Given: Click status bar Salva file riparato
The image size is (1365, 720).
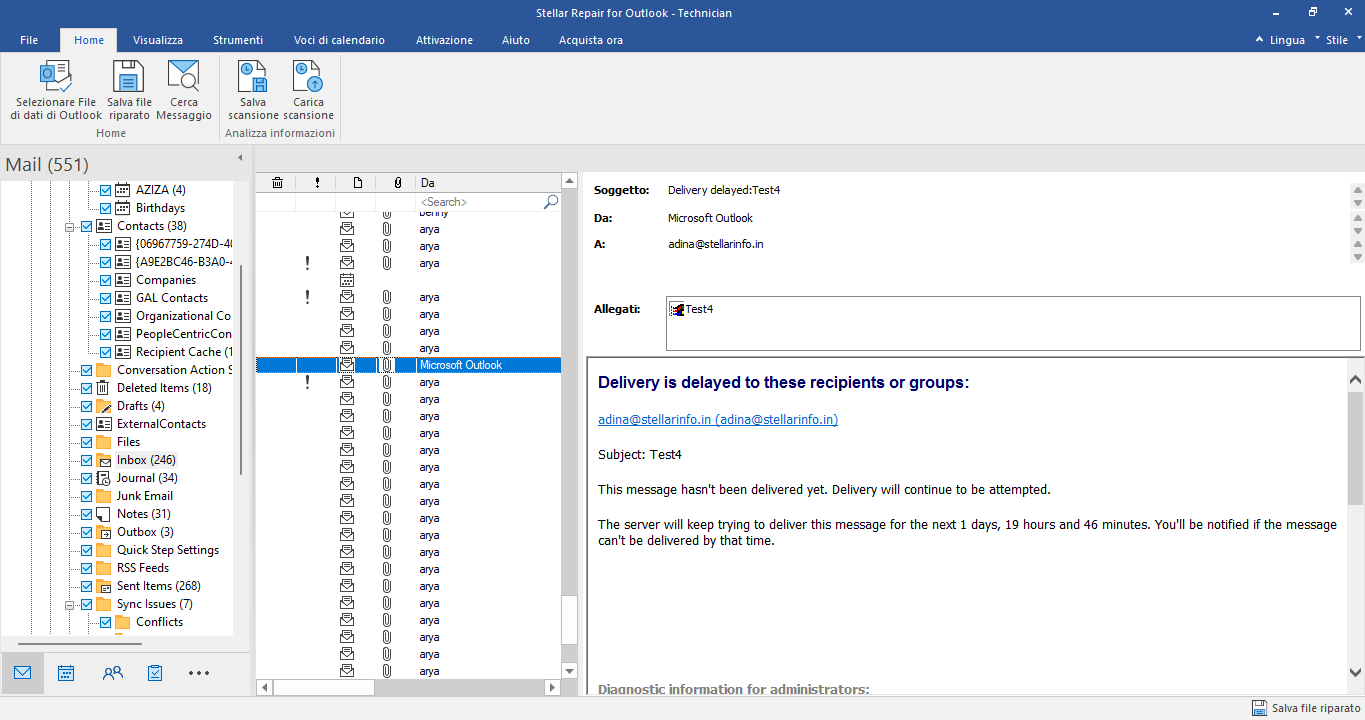Looking at the screenshot, I should click(x=1306, y=708).
